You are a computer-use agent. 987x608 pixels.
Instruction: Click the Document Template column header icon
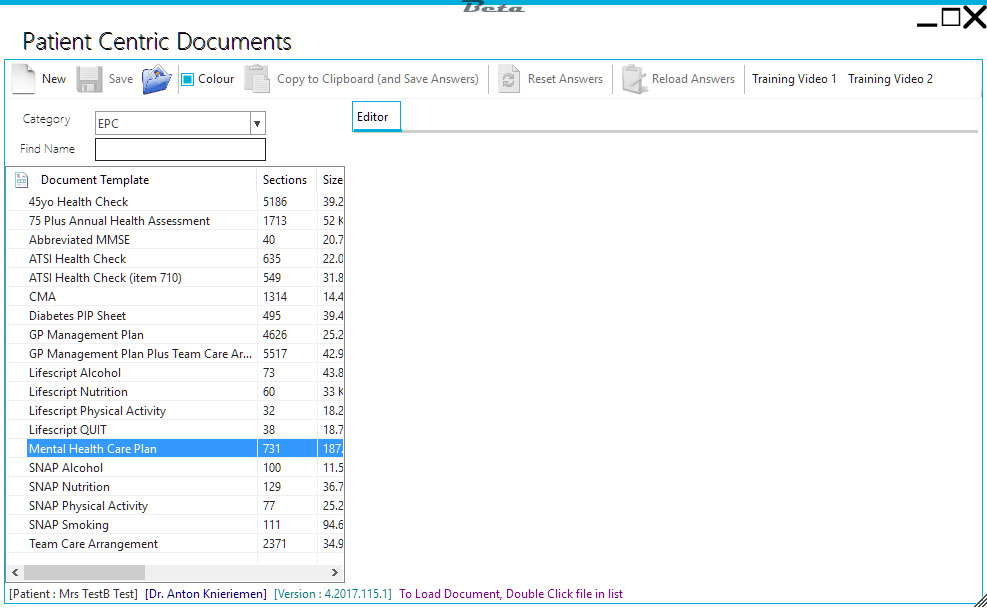pos(21,180)
